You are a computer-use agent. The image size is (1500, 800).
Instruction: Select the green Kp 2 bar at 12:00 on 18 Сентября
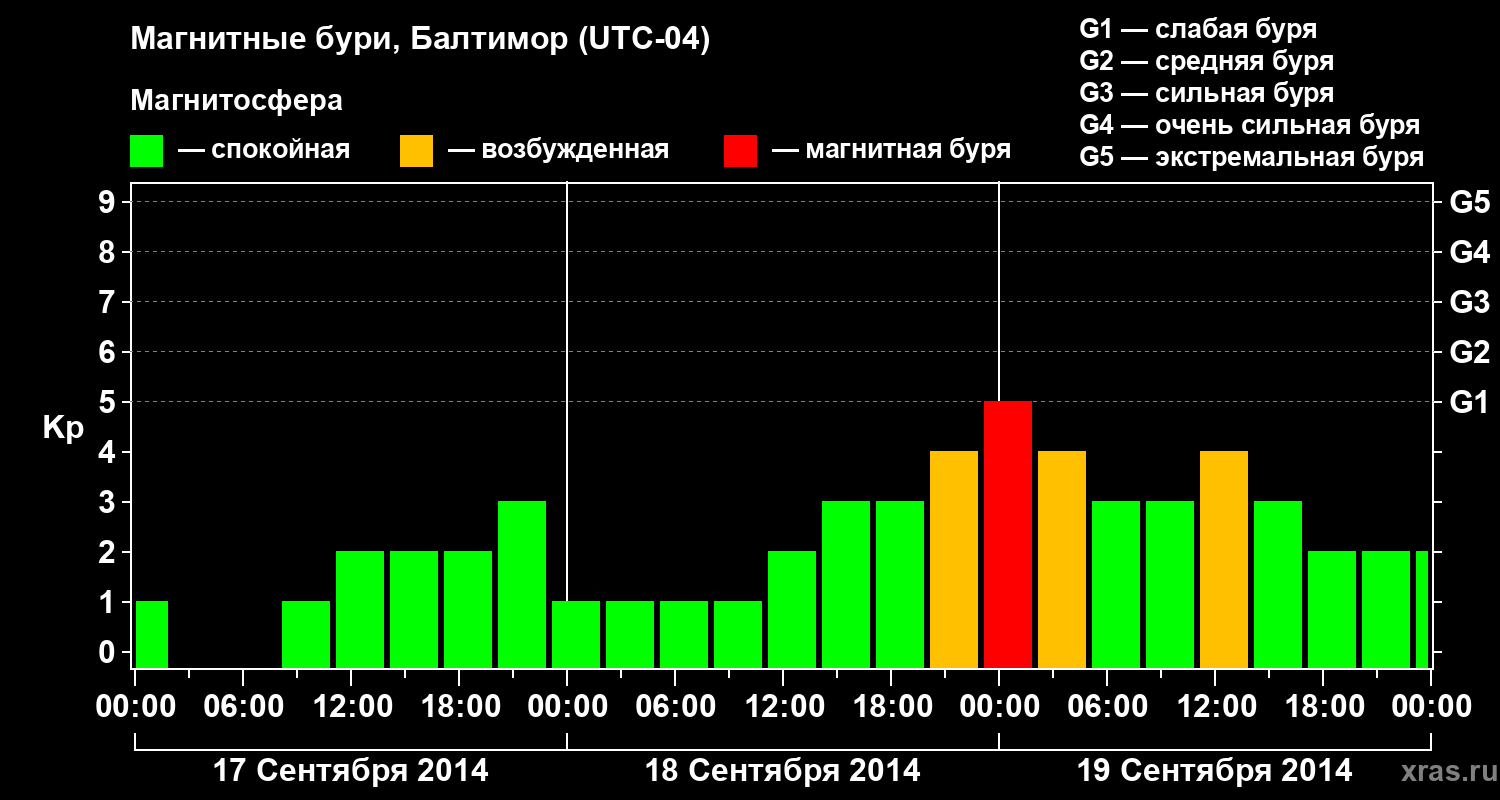pos(792,610)
